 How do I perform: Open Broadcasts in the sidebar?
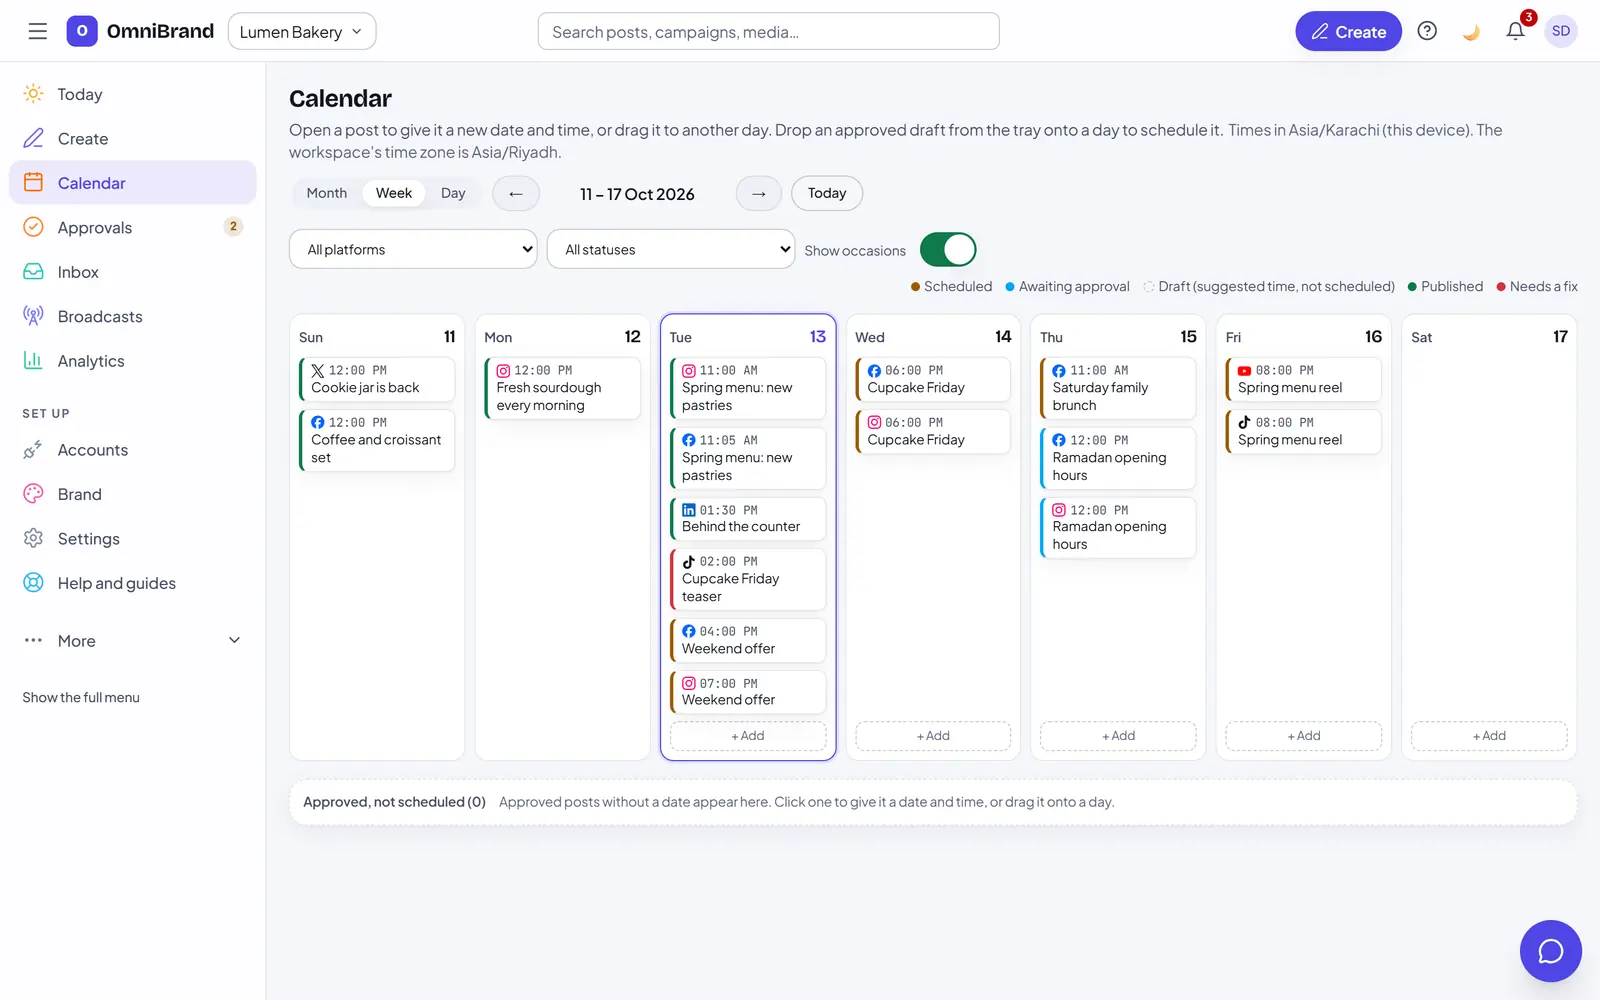133,316
